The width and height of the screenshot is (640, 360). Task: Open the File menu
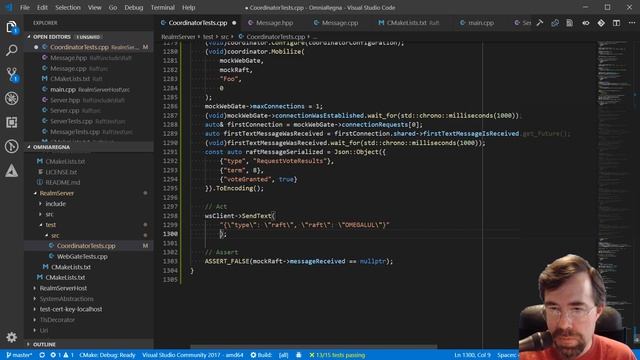25,7
